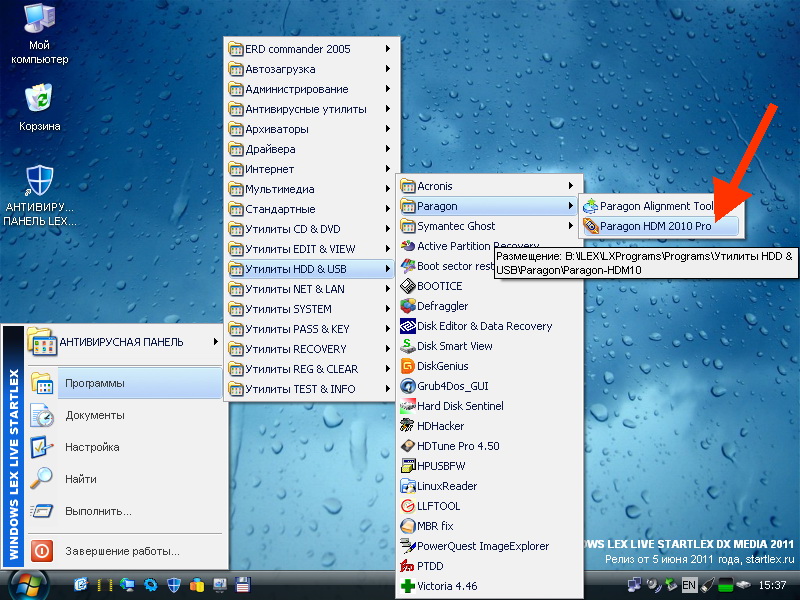Open АНТИВИРУСНАЯ ПАНЕЛЬ in the Start menu
This screenshot has width=800, height=600.
tap(121, 342)
